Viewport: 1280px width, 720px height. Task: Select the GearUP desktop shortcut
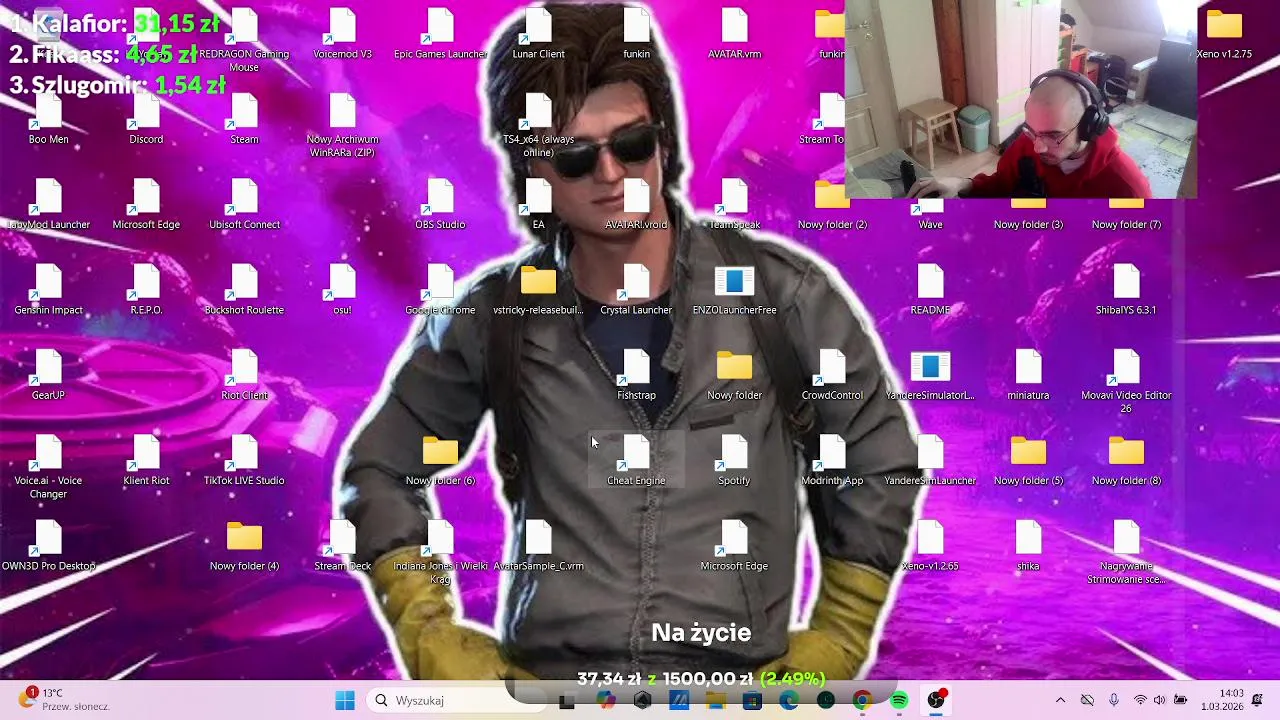(x=48, y=377)
